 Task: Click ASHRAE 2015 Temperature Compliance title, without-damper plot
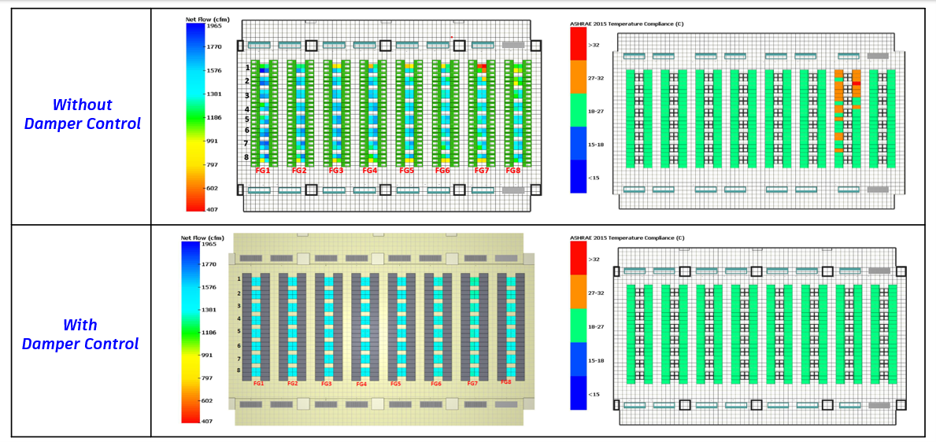pyautogui.click(x=627, y=23)
